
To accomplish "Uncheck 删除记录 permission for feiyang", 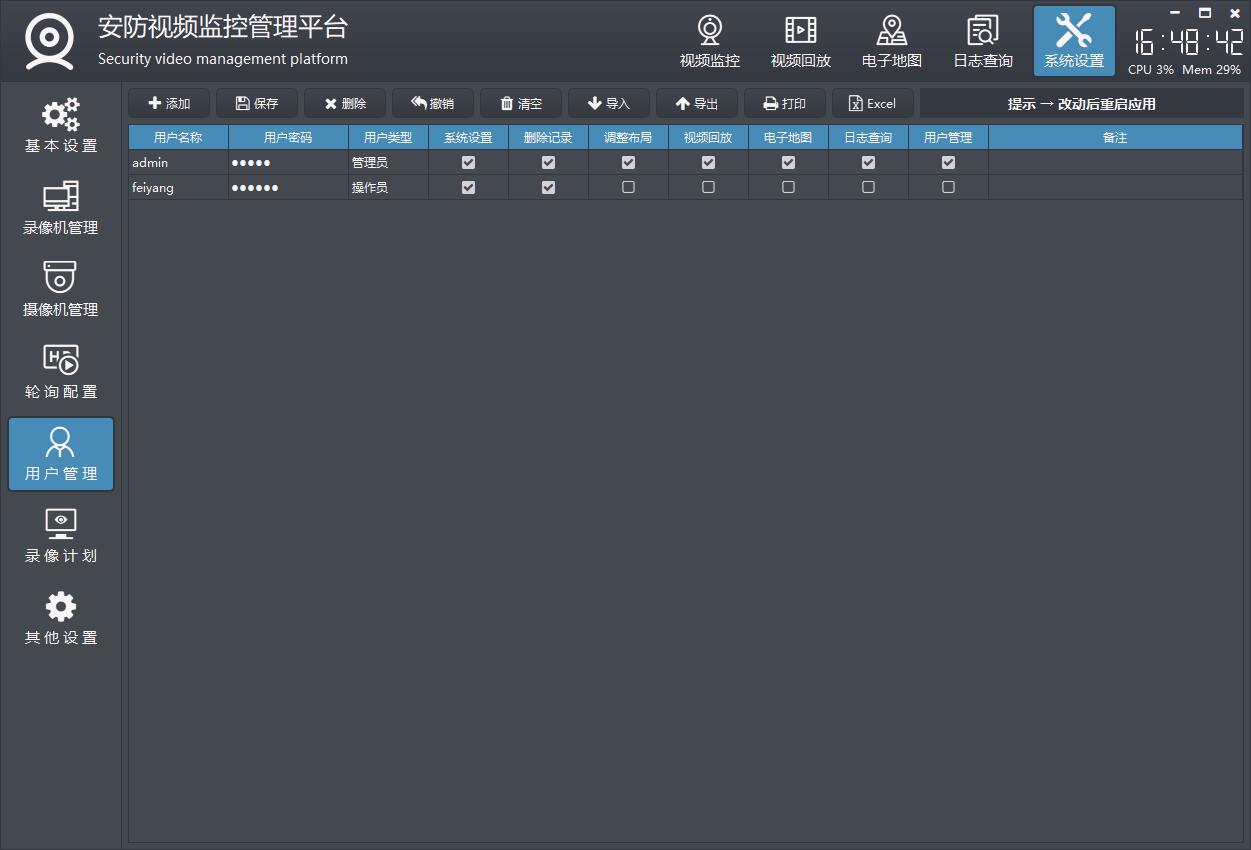I will coord(548,187).
